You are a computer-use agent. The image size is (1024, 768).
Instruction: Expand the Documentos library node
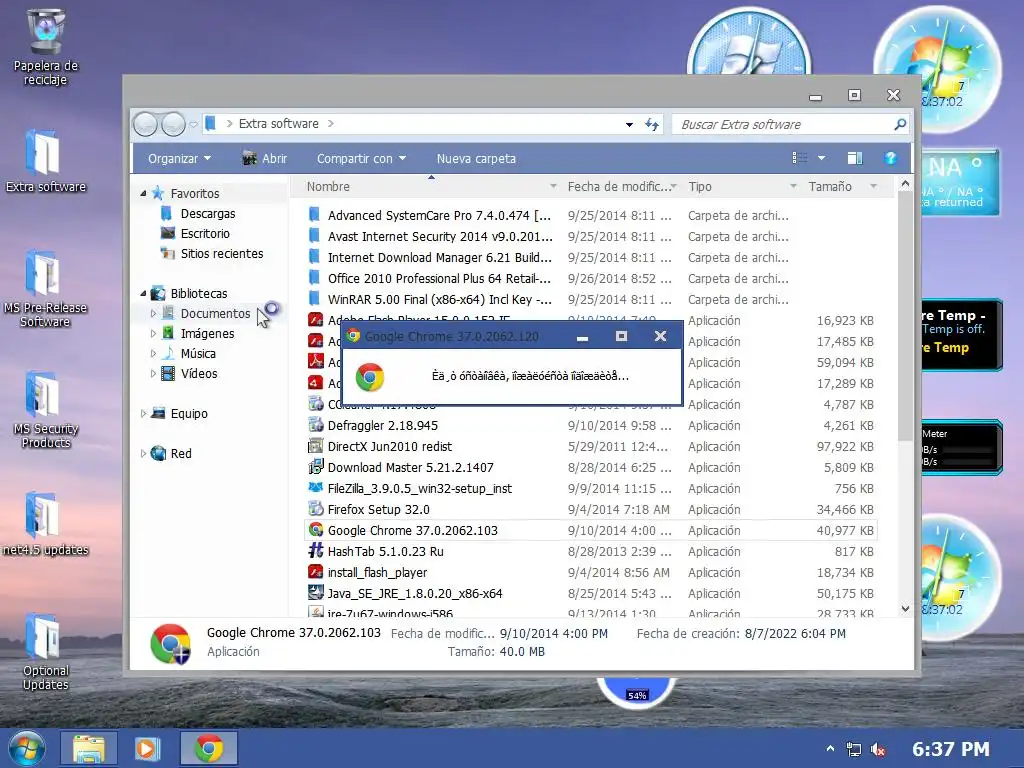click(153, 313)
